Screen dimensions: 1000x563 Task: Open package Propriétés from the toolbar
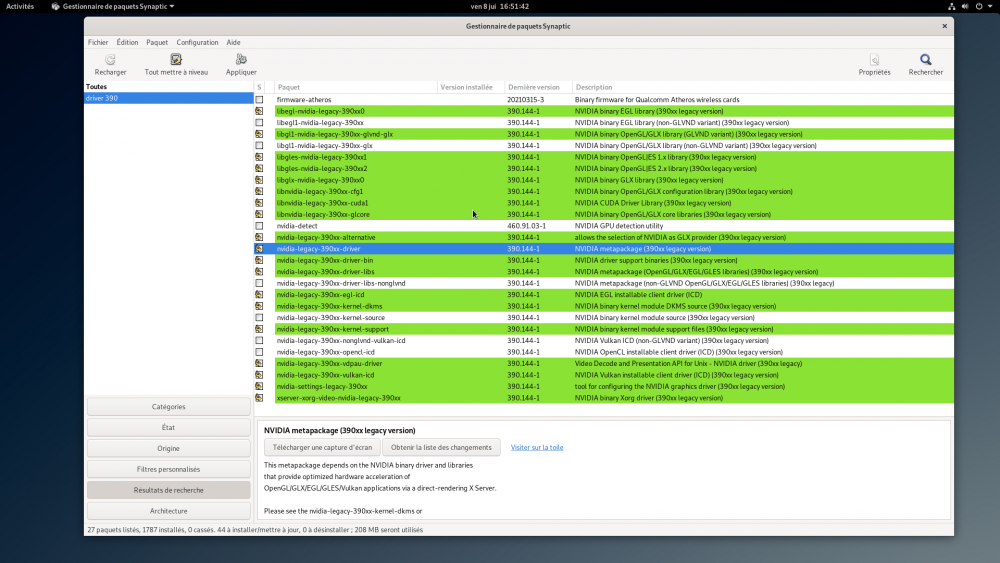pyautogui.click(x=874, y=60)
